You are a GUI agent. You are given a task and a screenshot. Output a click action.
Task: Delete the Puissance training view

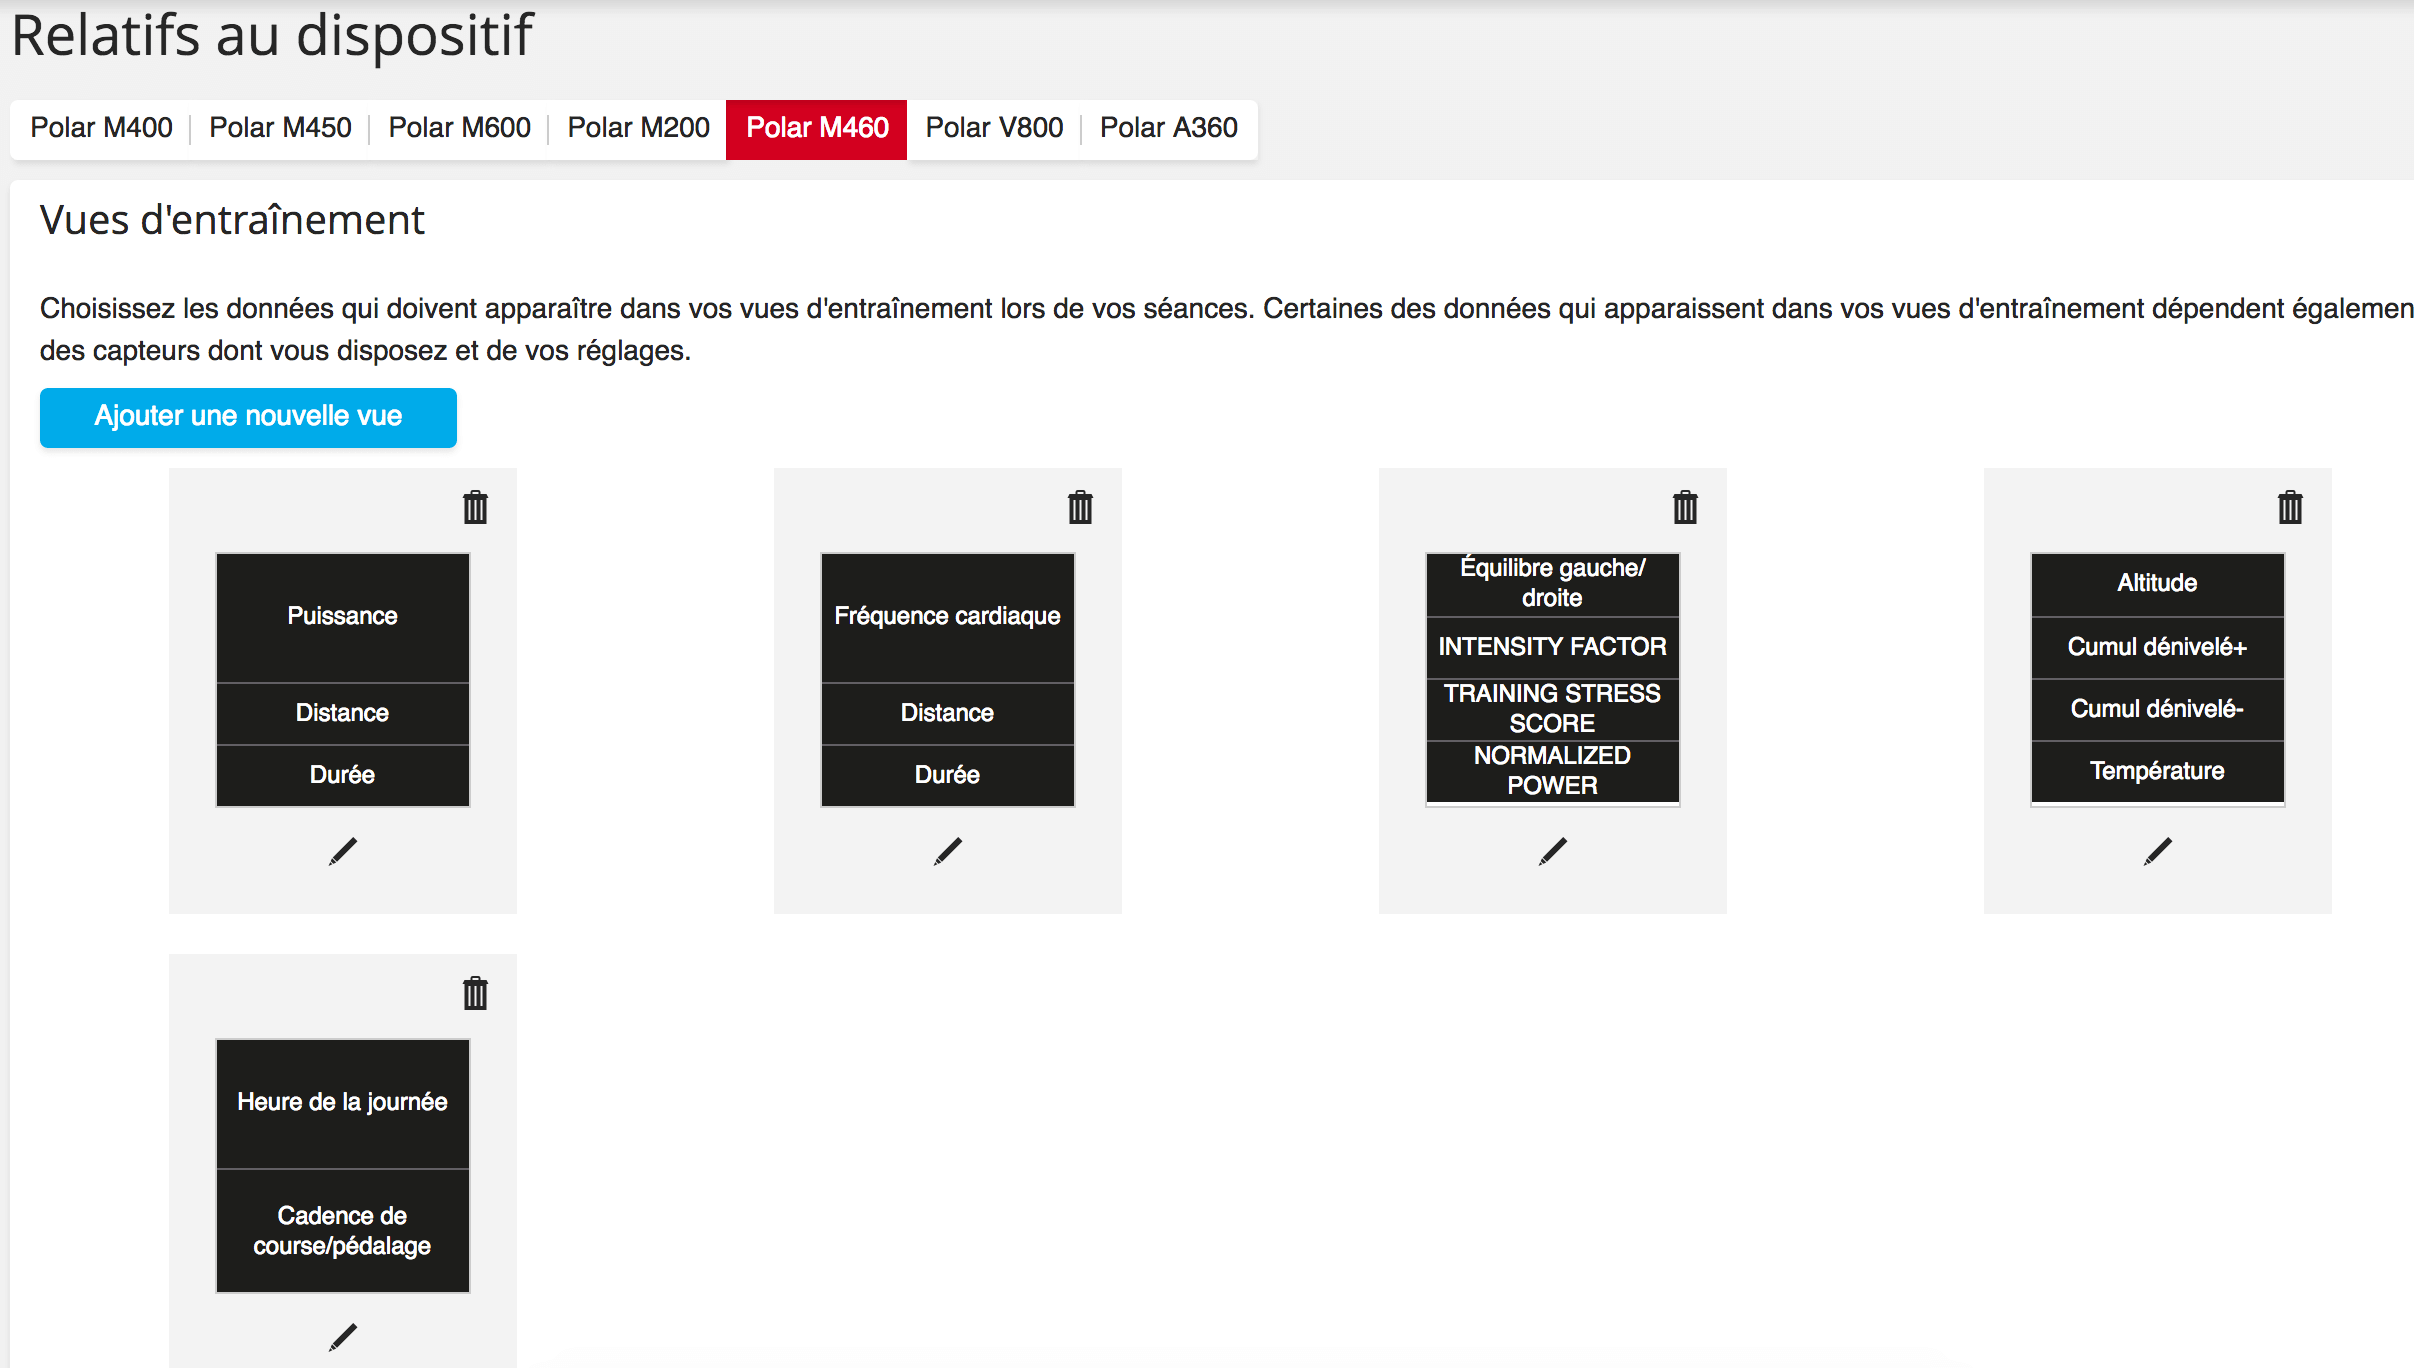(x=475, y=508)
